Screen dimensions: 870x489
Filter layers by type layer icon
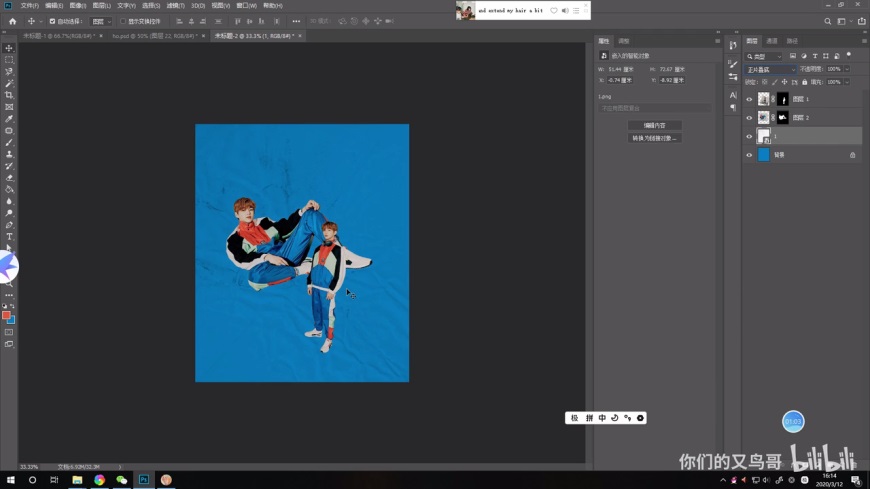pos(815,56)
